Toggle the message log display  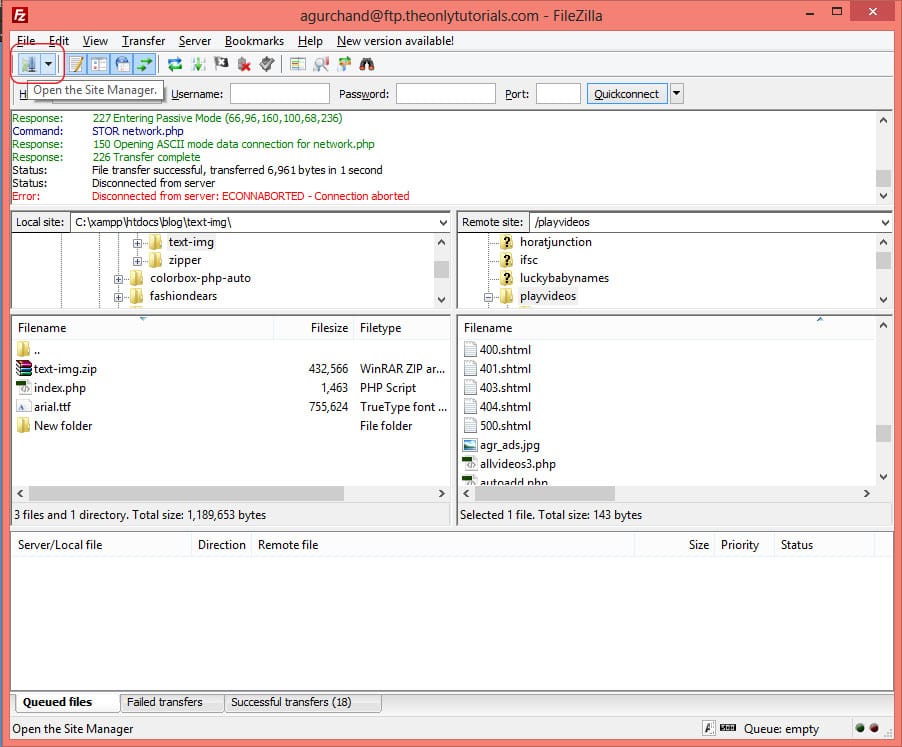[76, 64]
